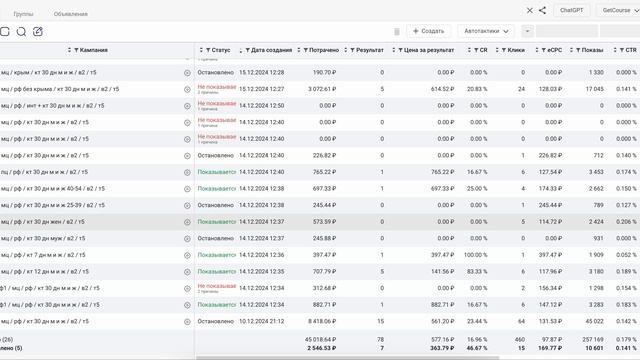Click sort arrows on Потрачено column

coord(299,50)
